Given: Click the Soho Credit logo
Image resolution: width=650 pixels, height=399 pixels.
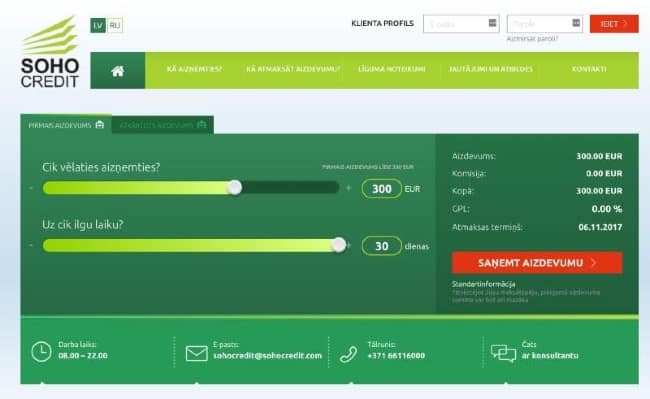Looking at the screenshot, I should click(50, 52).
